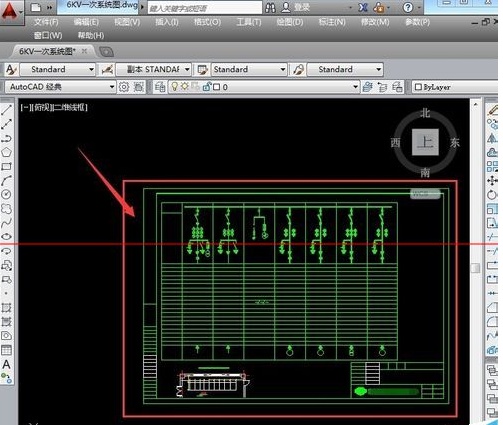Select the Multiline Text tool
The width and height of the screenshot is (503, 425).
pos(6,364)
